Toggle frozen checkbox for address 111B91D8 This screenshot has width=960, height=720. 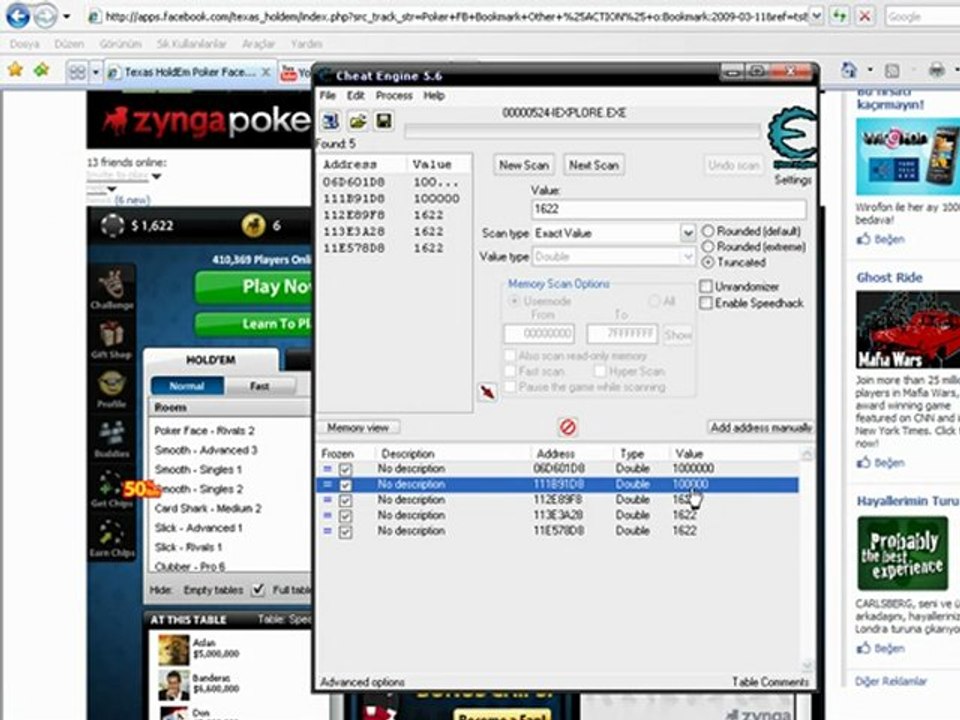[x=345, y=485]
